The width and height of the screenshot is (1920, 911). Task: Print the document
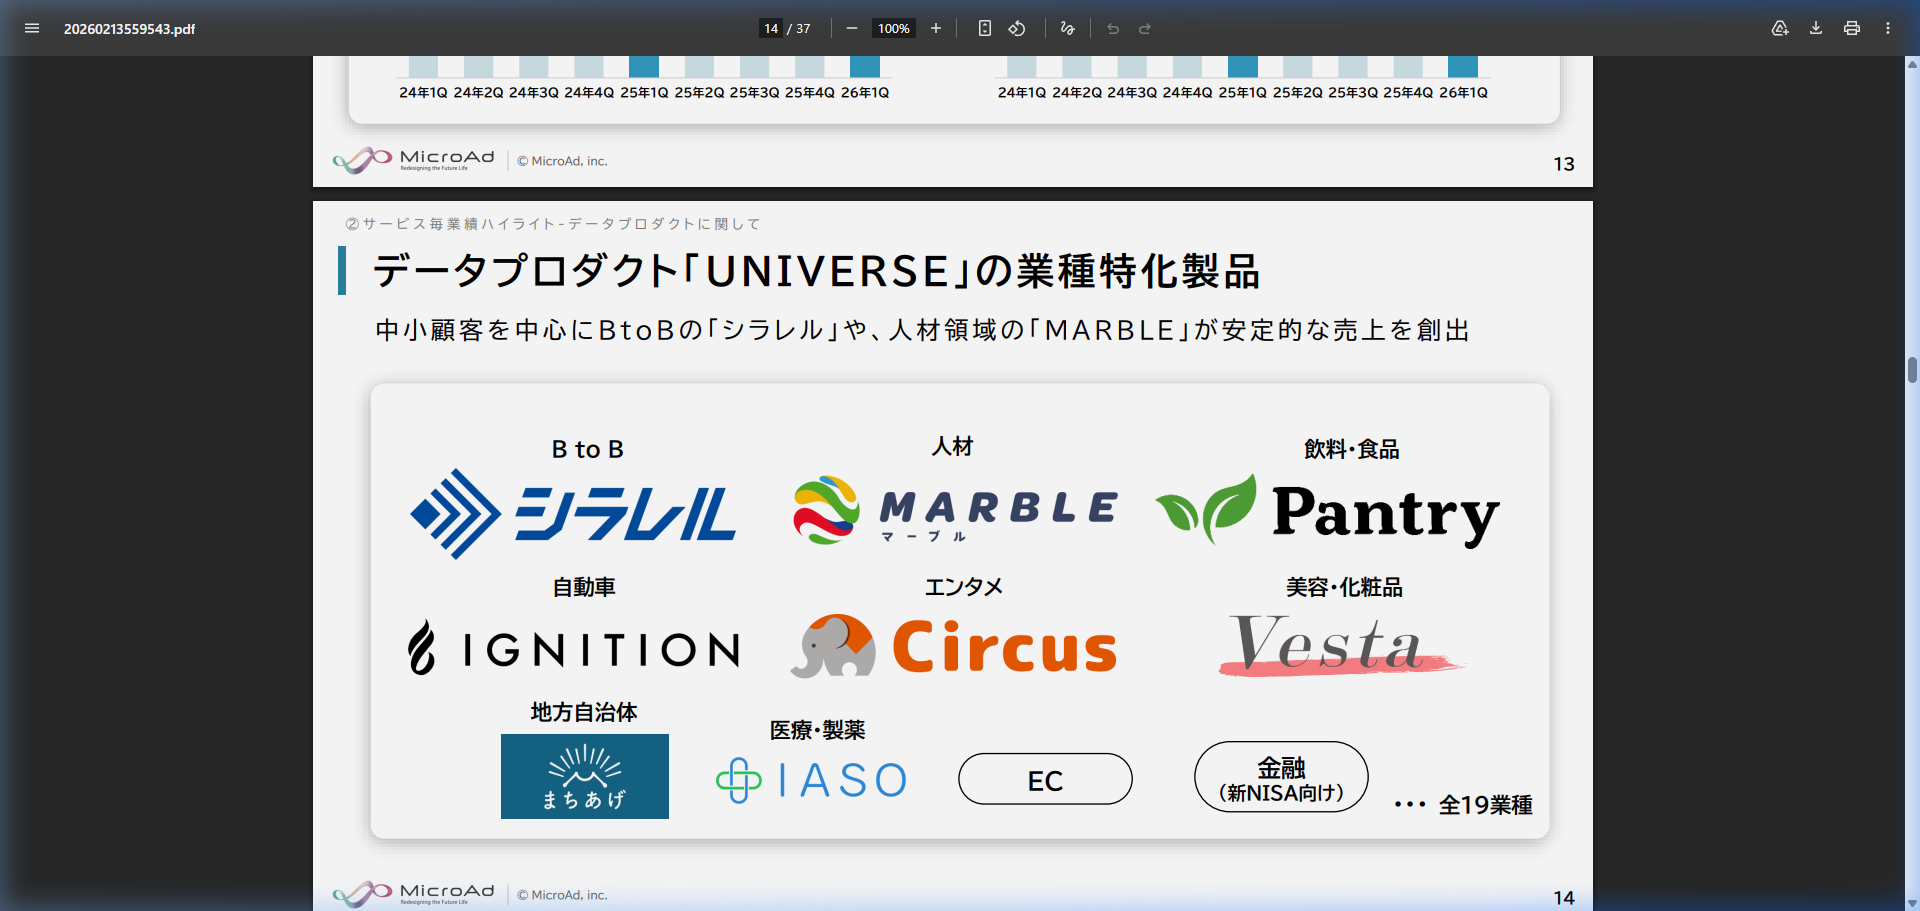tap(1851, 29)
